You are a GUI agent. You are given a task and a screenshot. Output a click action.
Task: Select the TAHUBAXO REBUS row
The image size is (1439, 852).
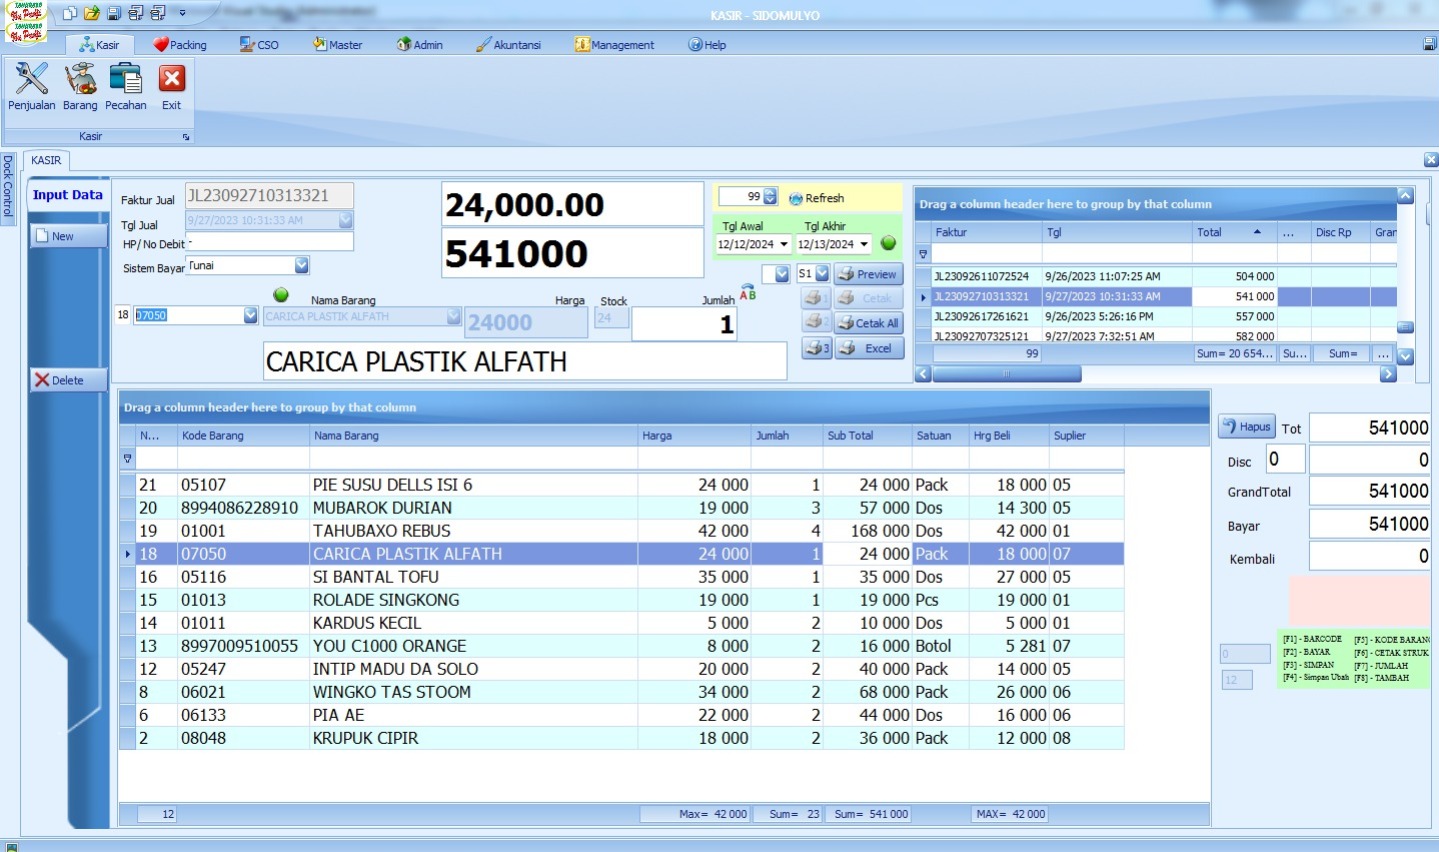point(381,531)
